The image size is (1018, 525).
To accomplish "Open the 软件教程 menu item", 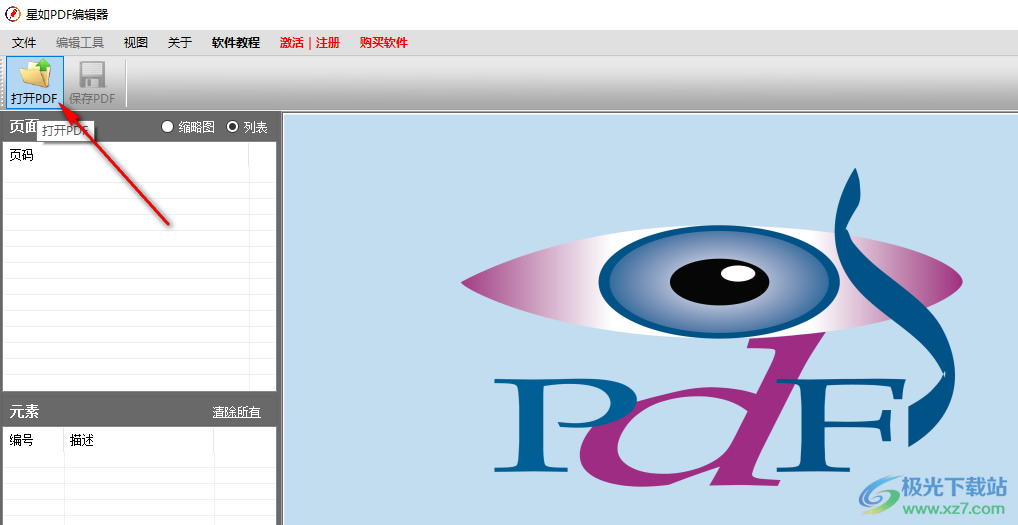I will click(236, 43).
